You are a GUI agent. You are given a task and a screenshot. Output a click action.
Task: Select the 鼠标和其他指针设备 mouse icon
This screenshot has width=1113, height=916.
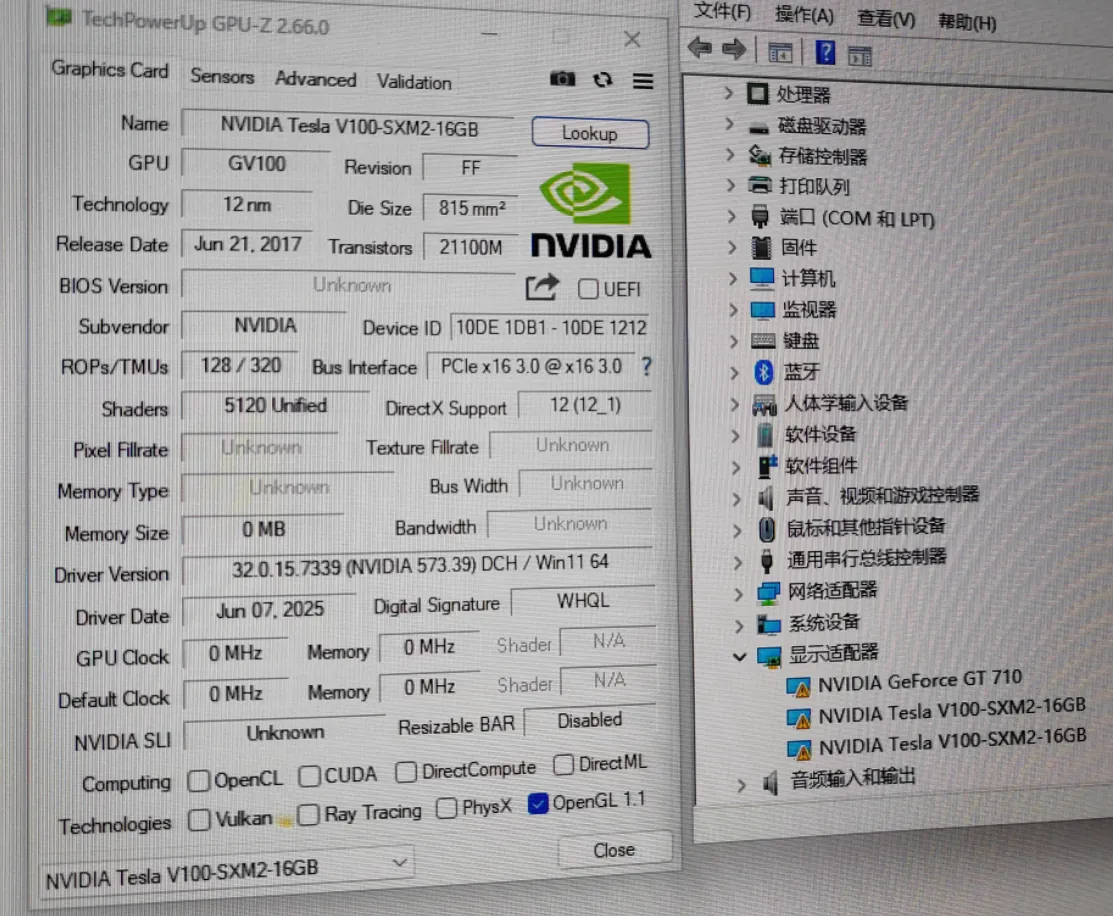point(767,529)
